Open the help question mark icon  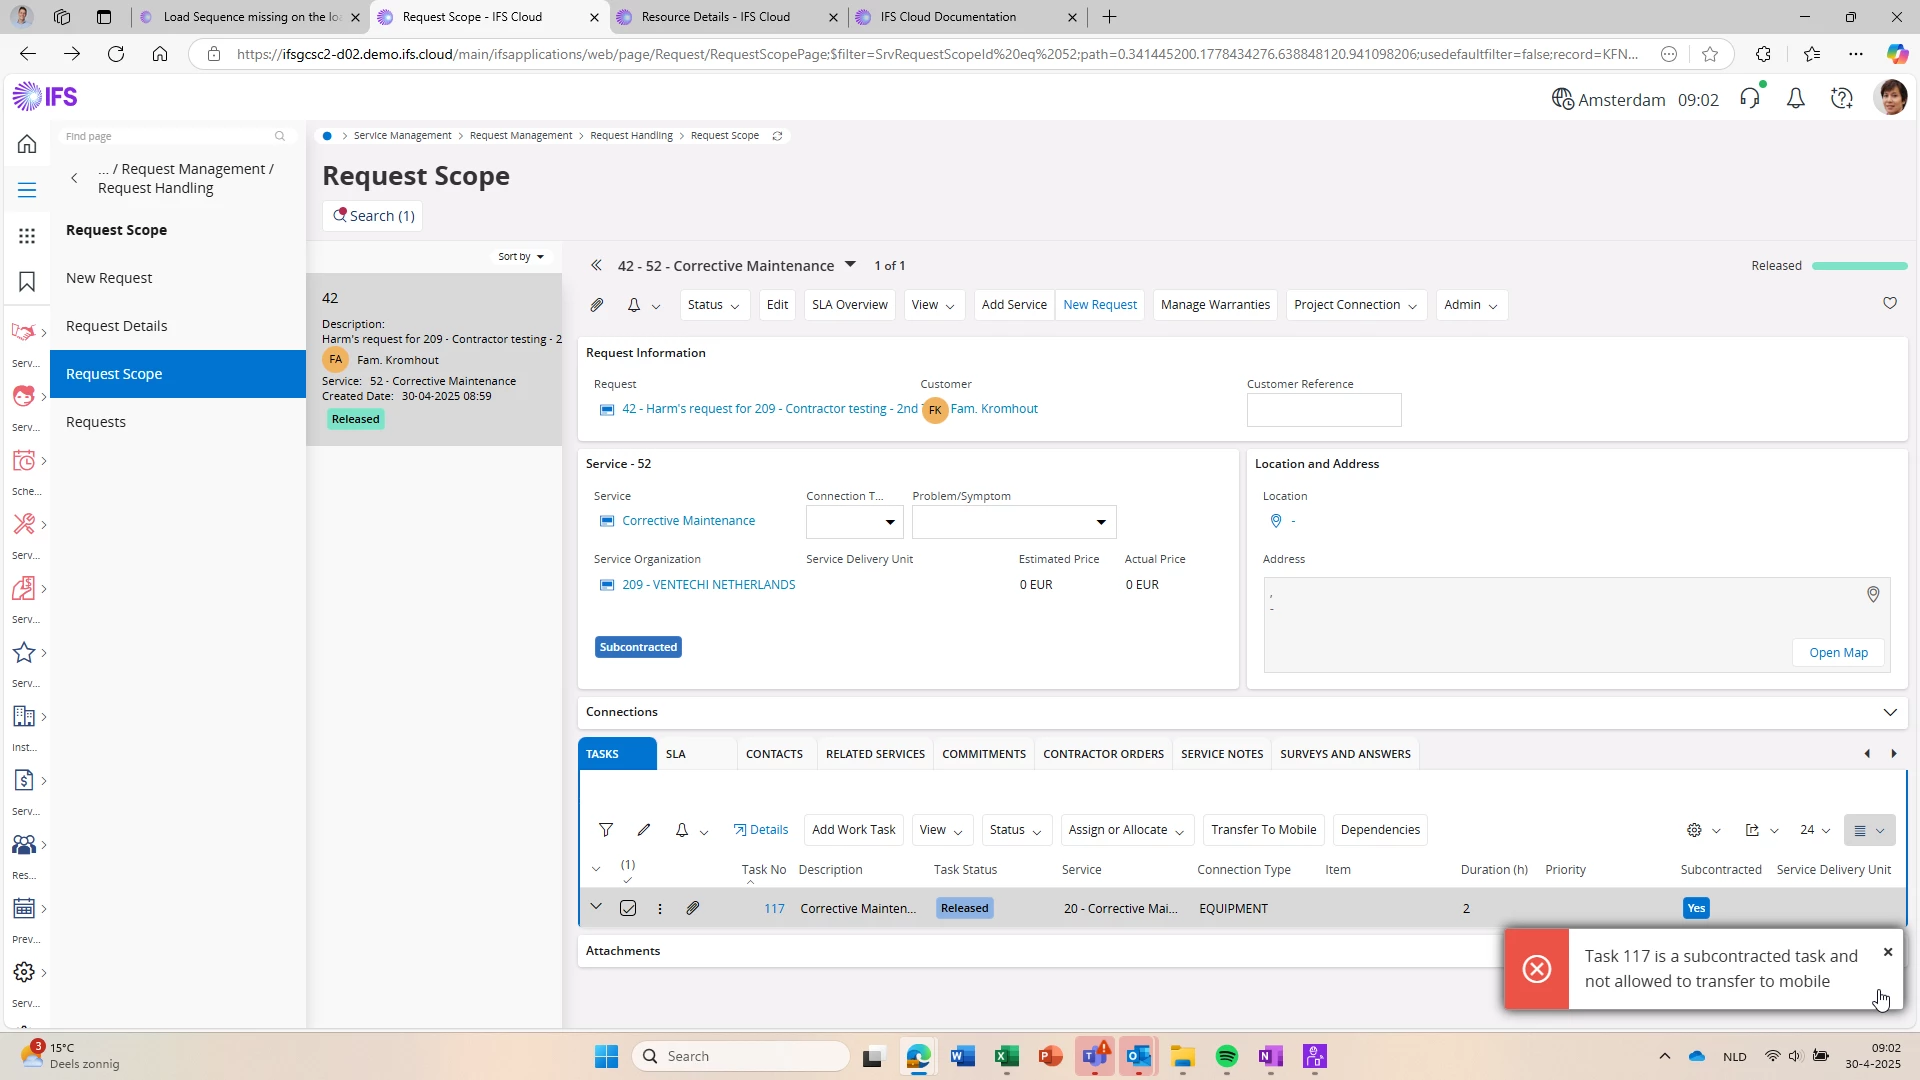coord(1842,98)
